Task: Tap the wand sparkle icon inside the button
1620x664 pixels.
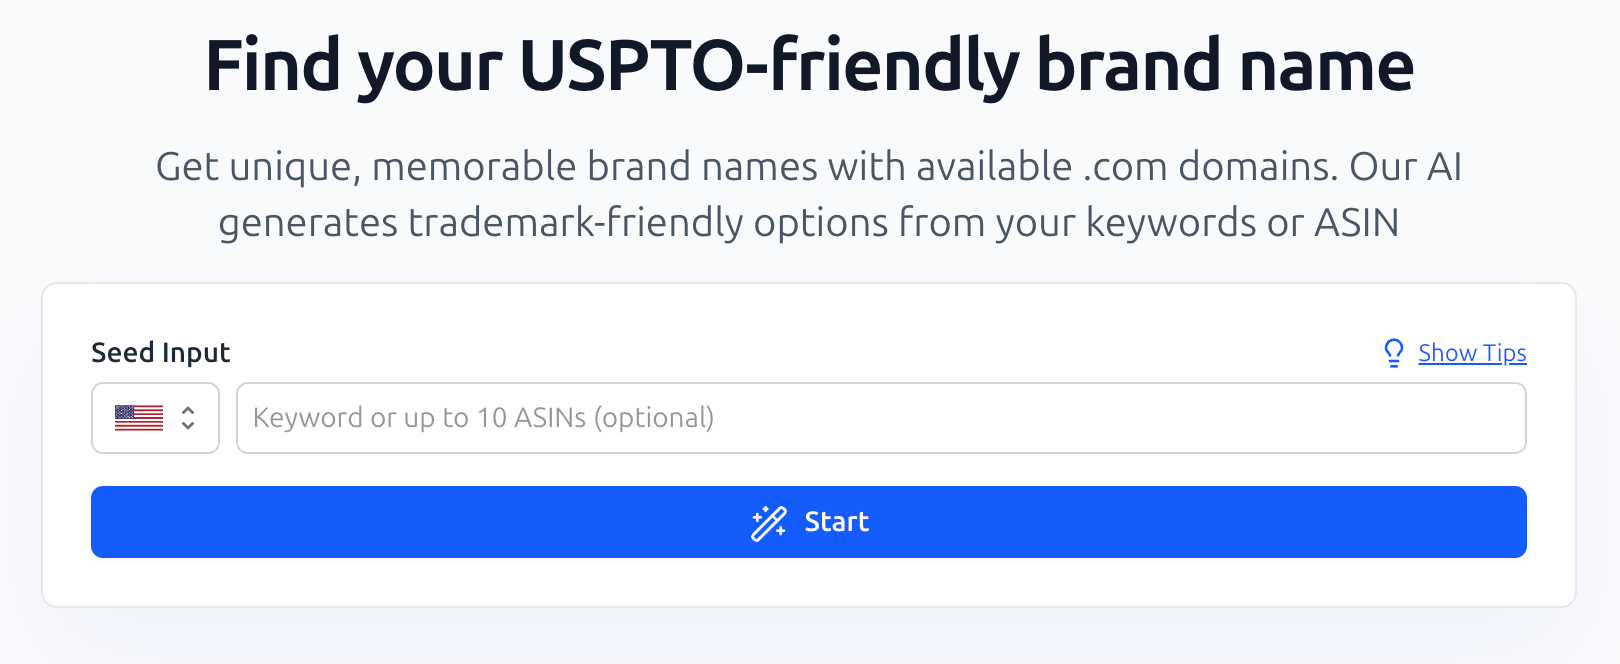Action: 768,521
